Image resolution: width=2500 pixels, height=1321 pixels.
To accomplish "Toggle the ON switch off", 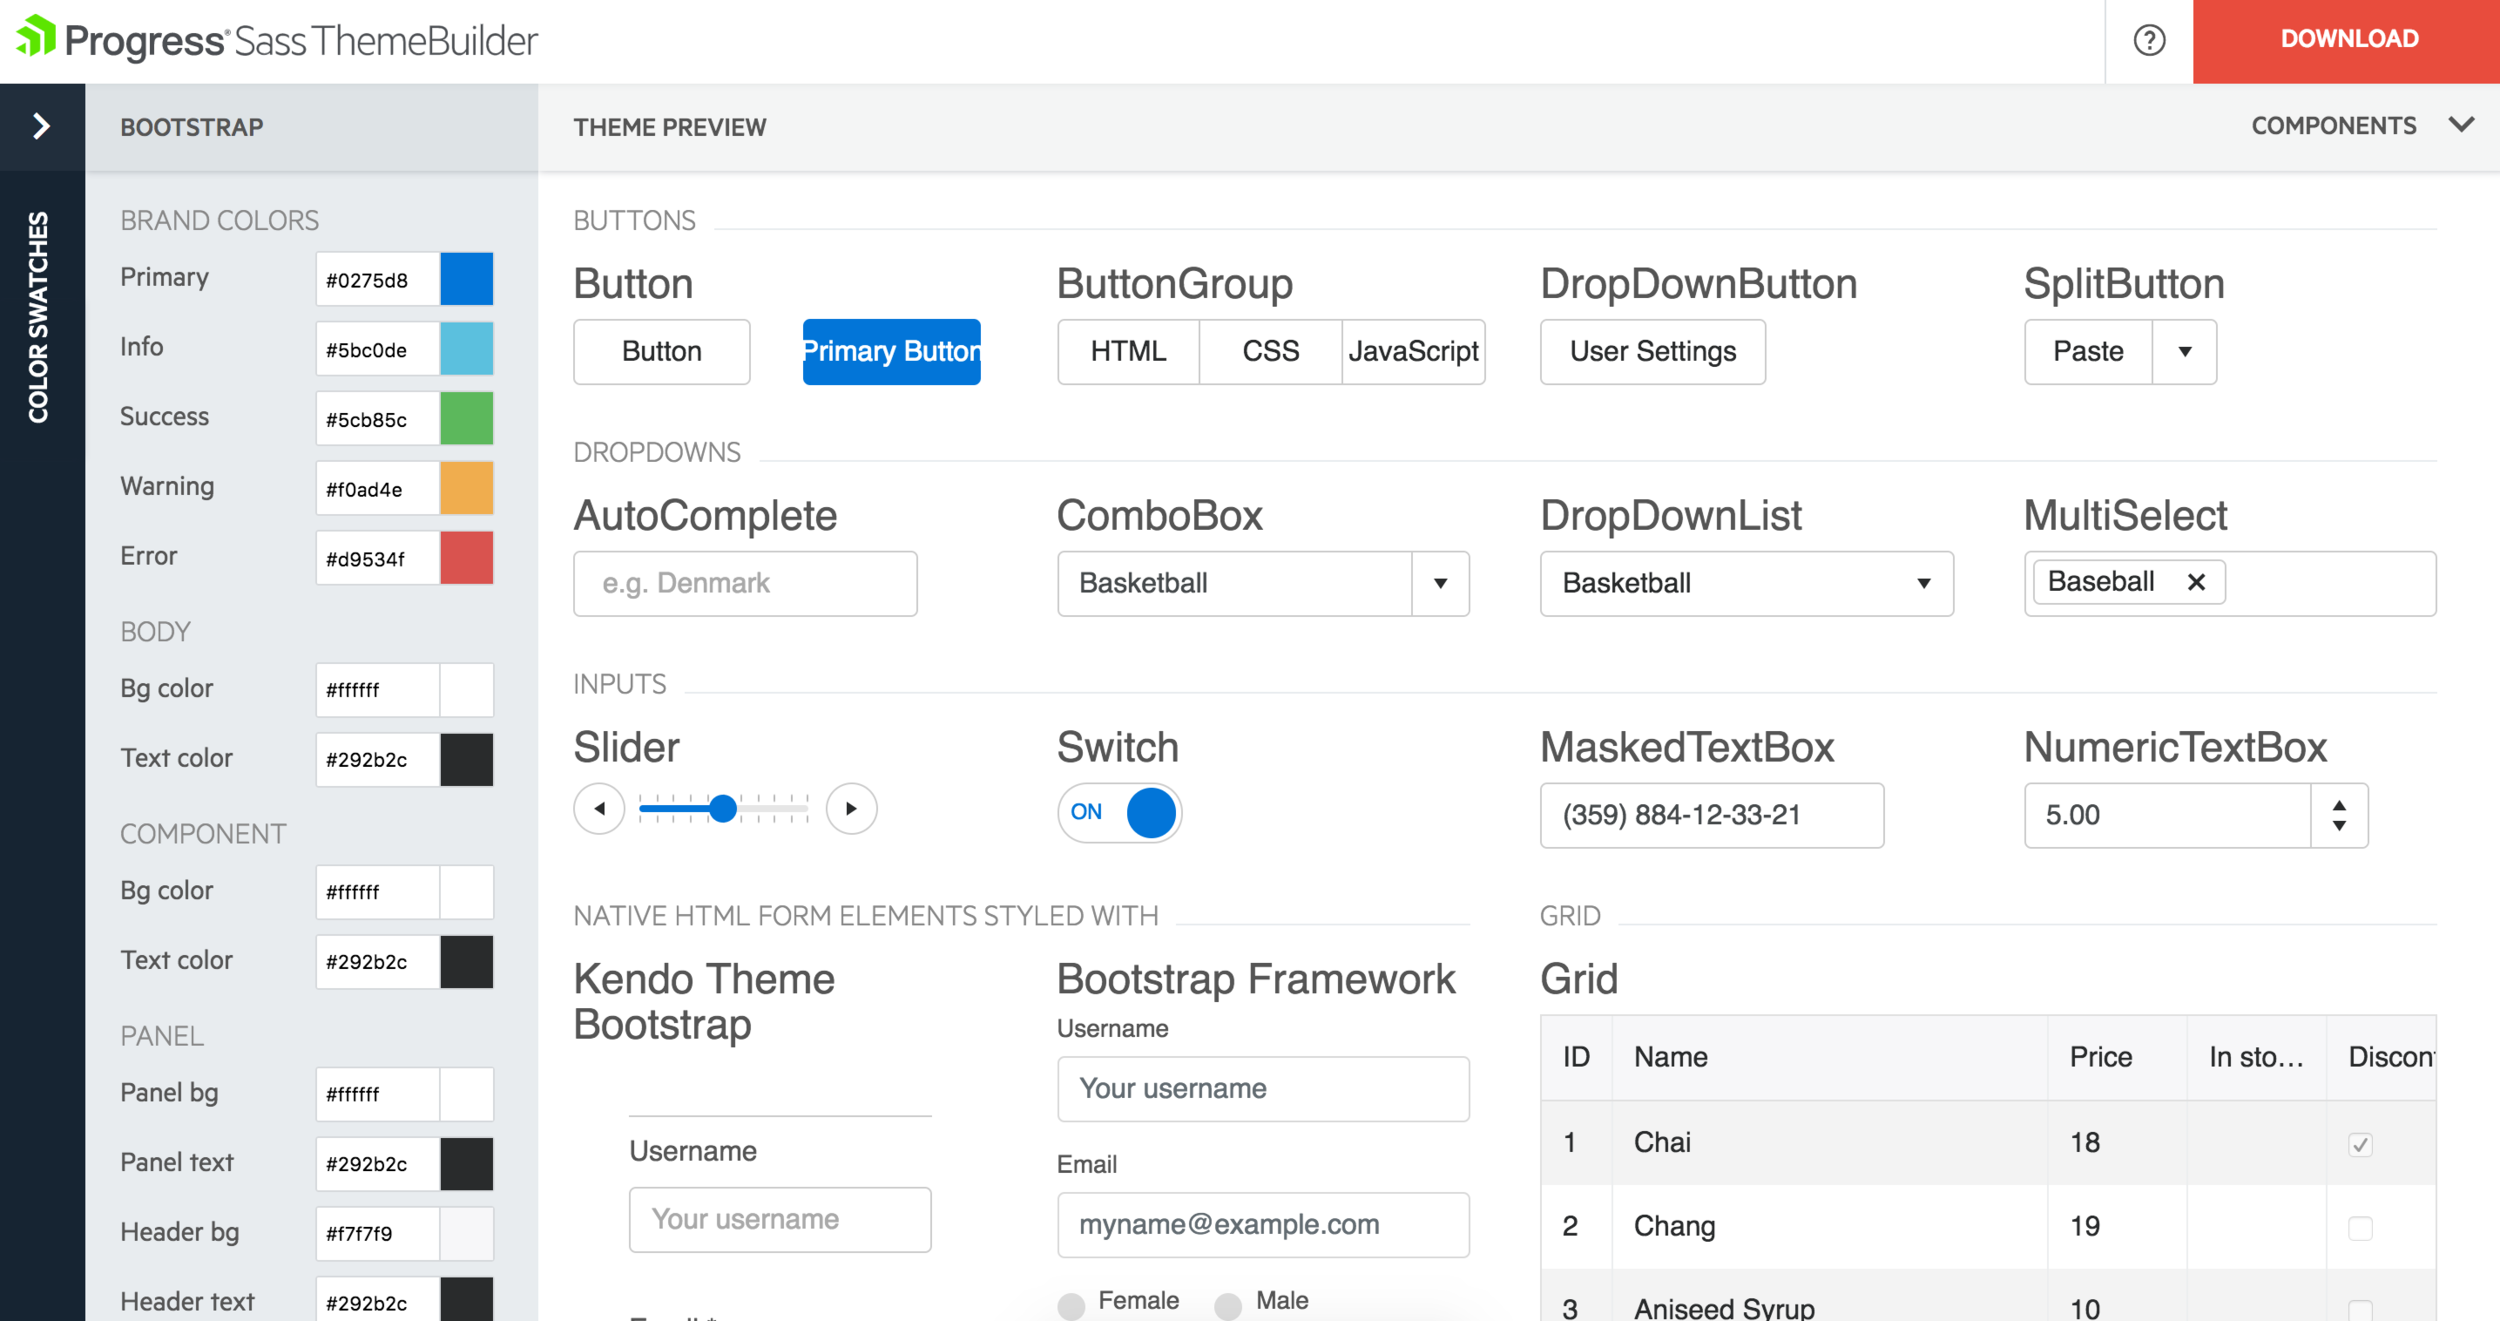I will 1119,812.
